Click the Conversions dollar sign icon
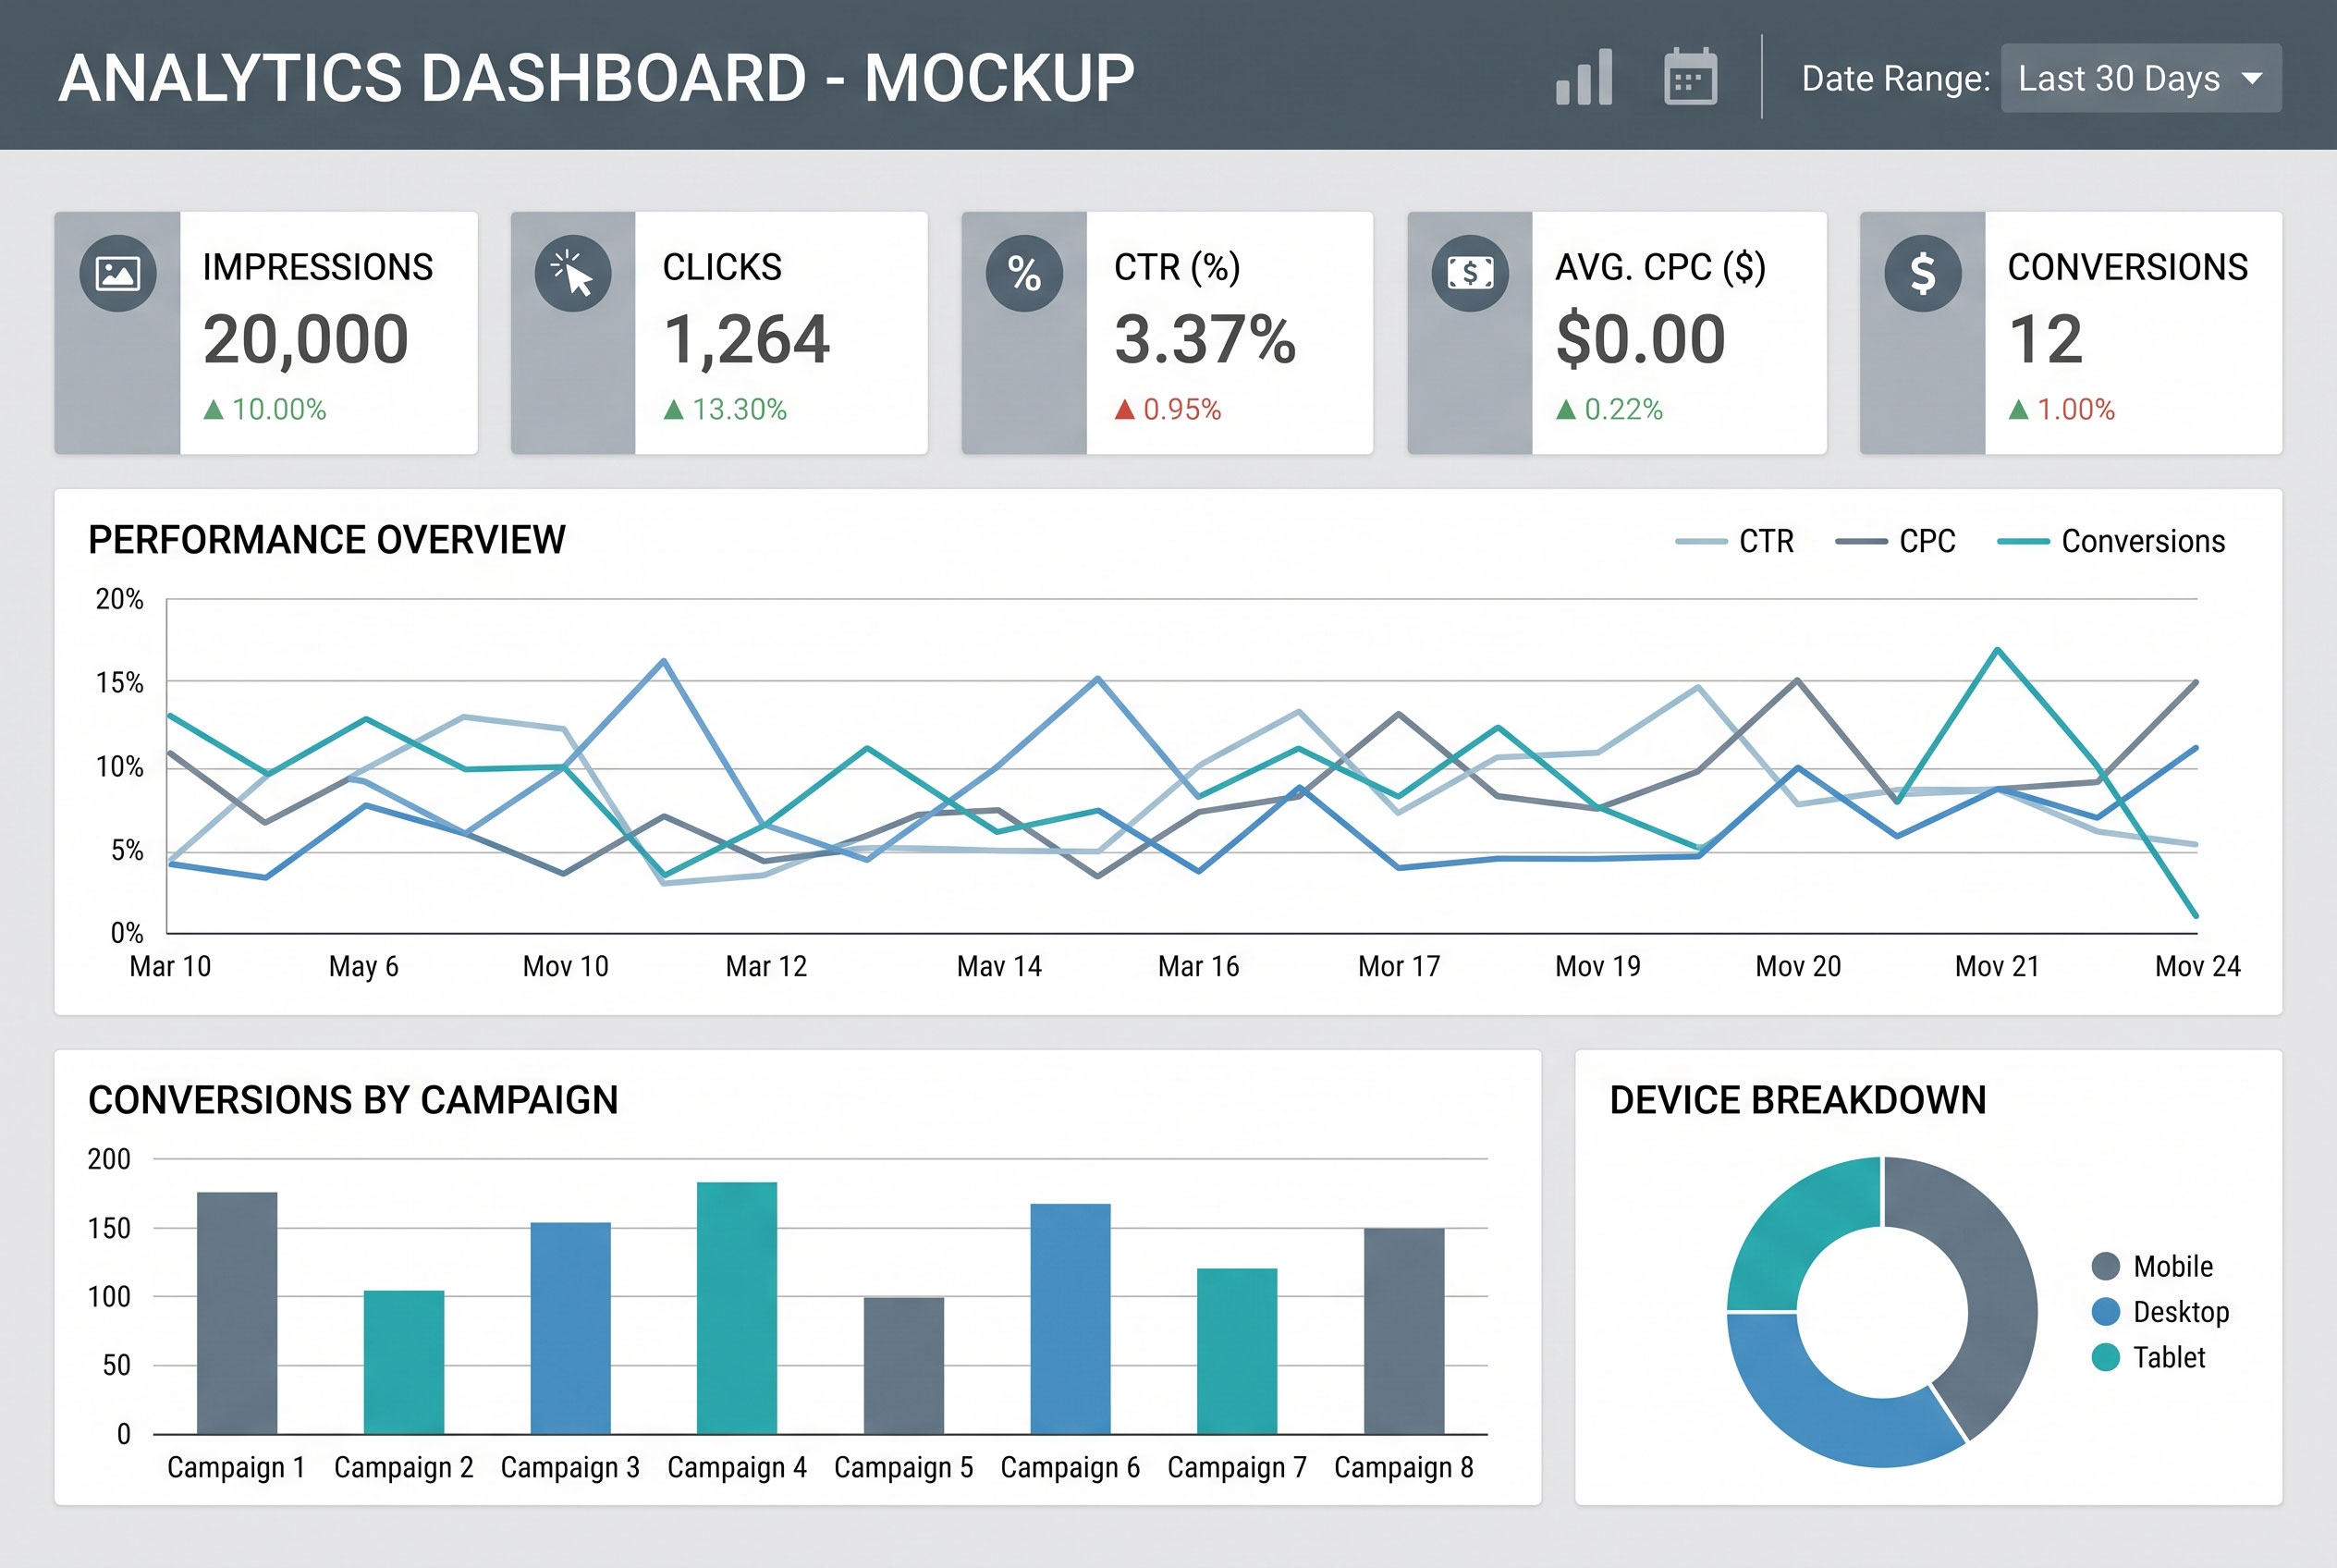Image resolution: width=2337 pixels, height=1568 pixels. [x=1923, y=273]
